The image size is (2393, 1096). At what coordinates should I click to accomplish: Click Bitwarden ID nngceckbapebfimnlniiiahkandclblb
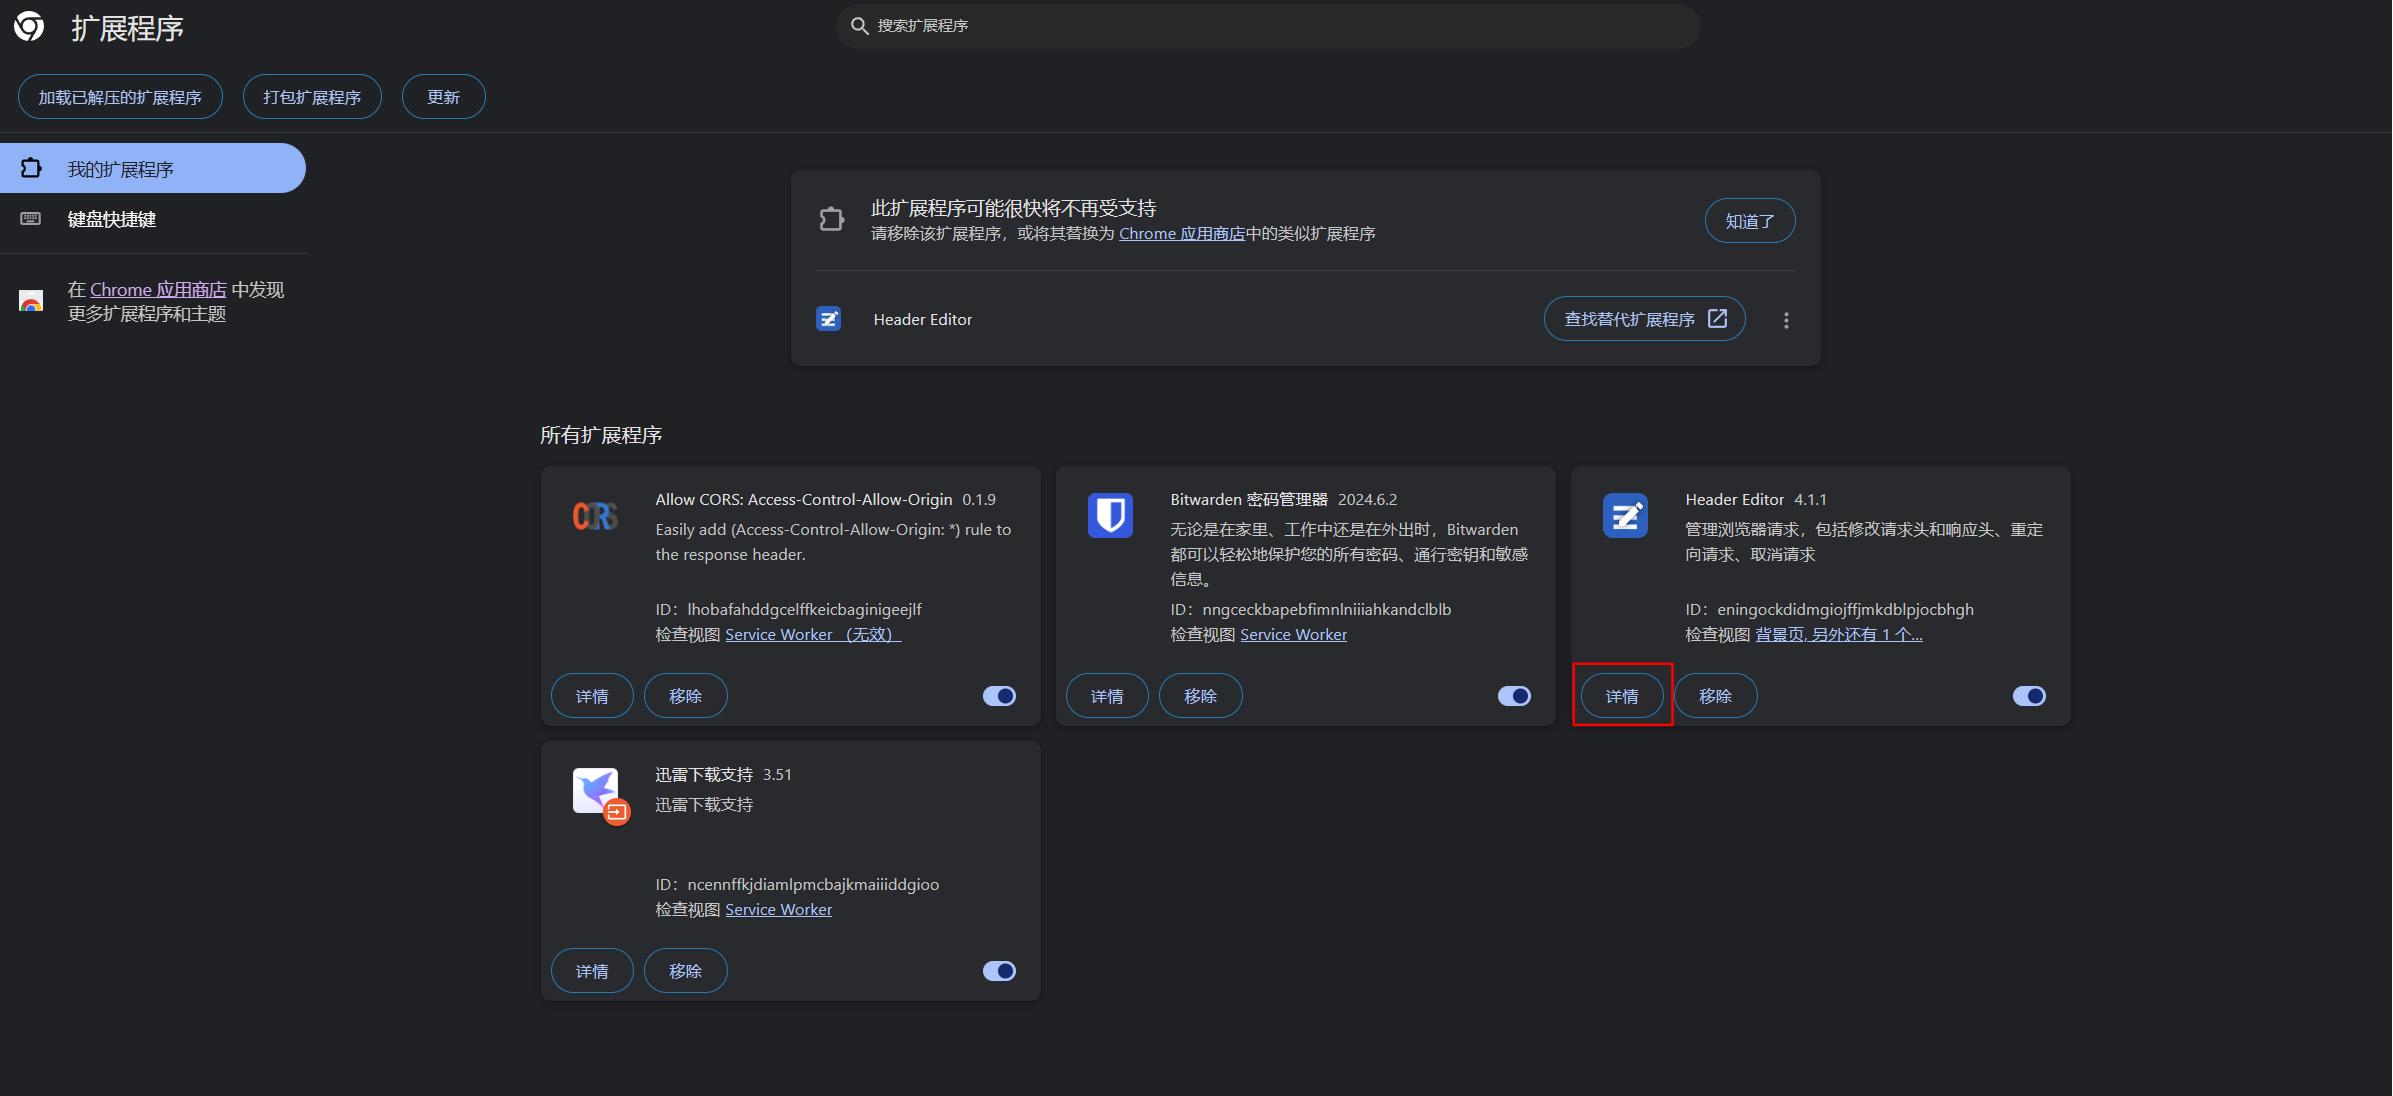1326,609
